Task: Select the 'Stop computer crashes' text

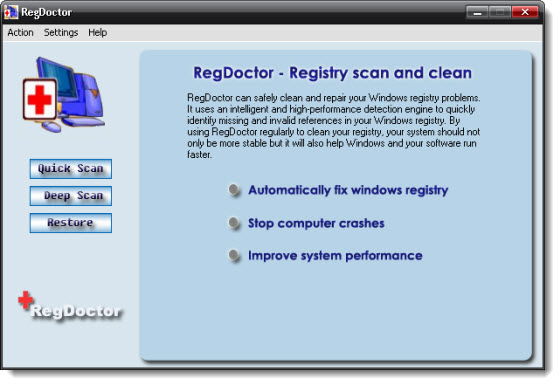Action: 316,223
